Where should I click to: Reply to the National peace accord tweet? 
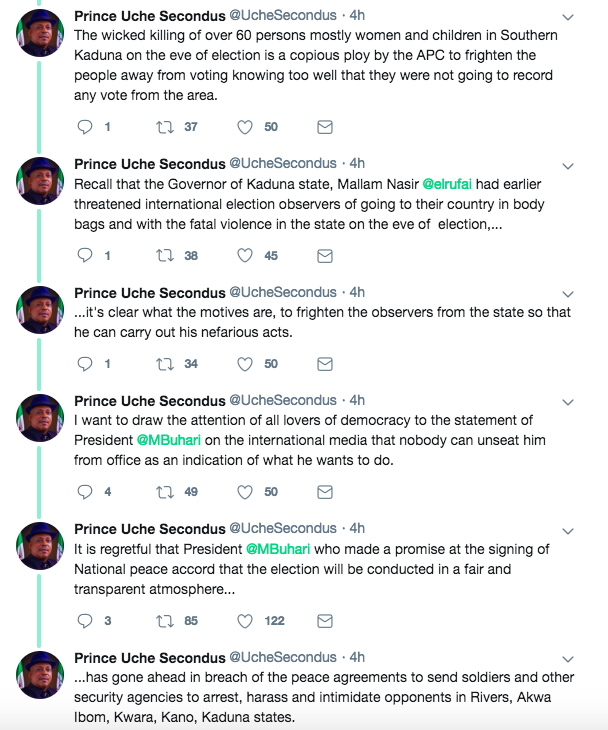point(85,620)
